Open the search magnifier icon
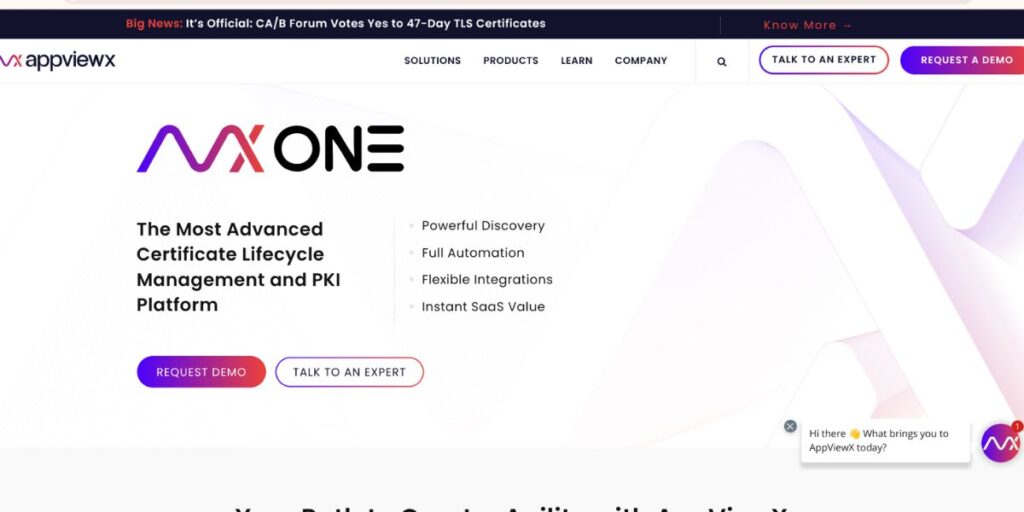 pyautogui.click(x=722, y=61)
